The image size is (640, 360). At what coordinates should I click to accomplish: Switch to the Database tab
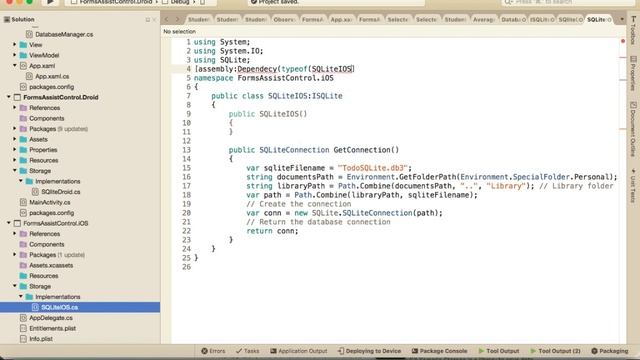click(512, 20)
